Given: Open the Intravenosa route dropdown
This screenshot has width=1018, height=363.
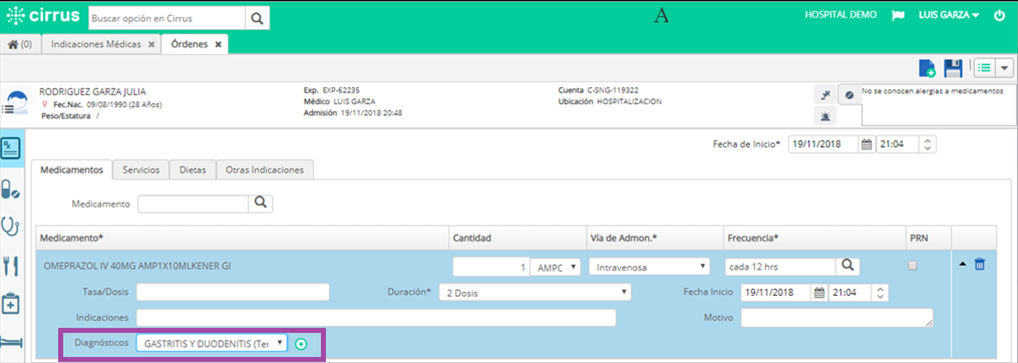Looking at the screenshot, I should pos(649,266).
